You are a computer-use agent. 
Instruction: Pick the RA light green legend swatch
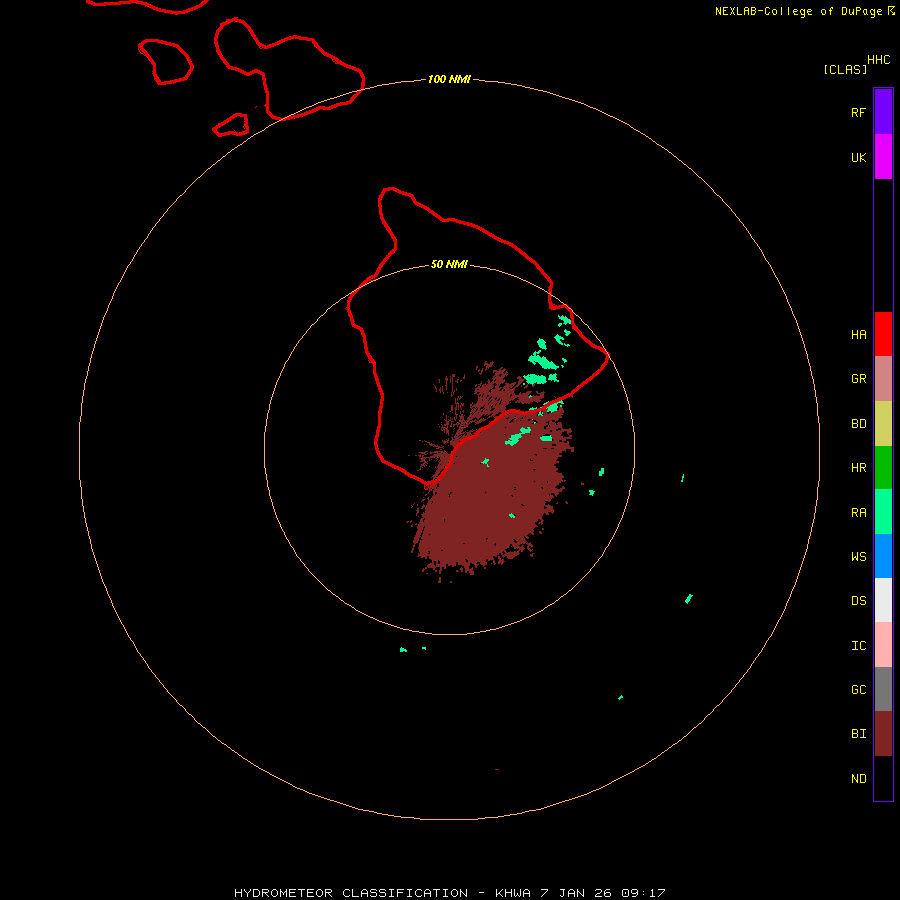click(x=883, y=512)
